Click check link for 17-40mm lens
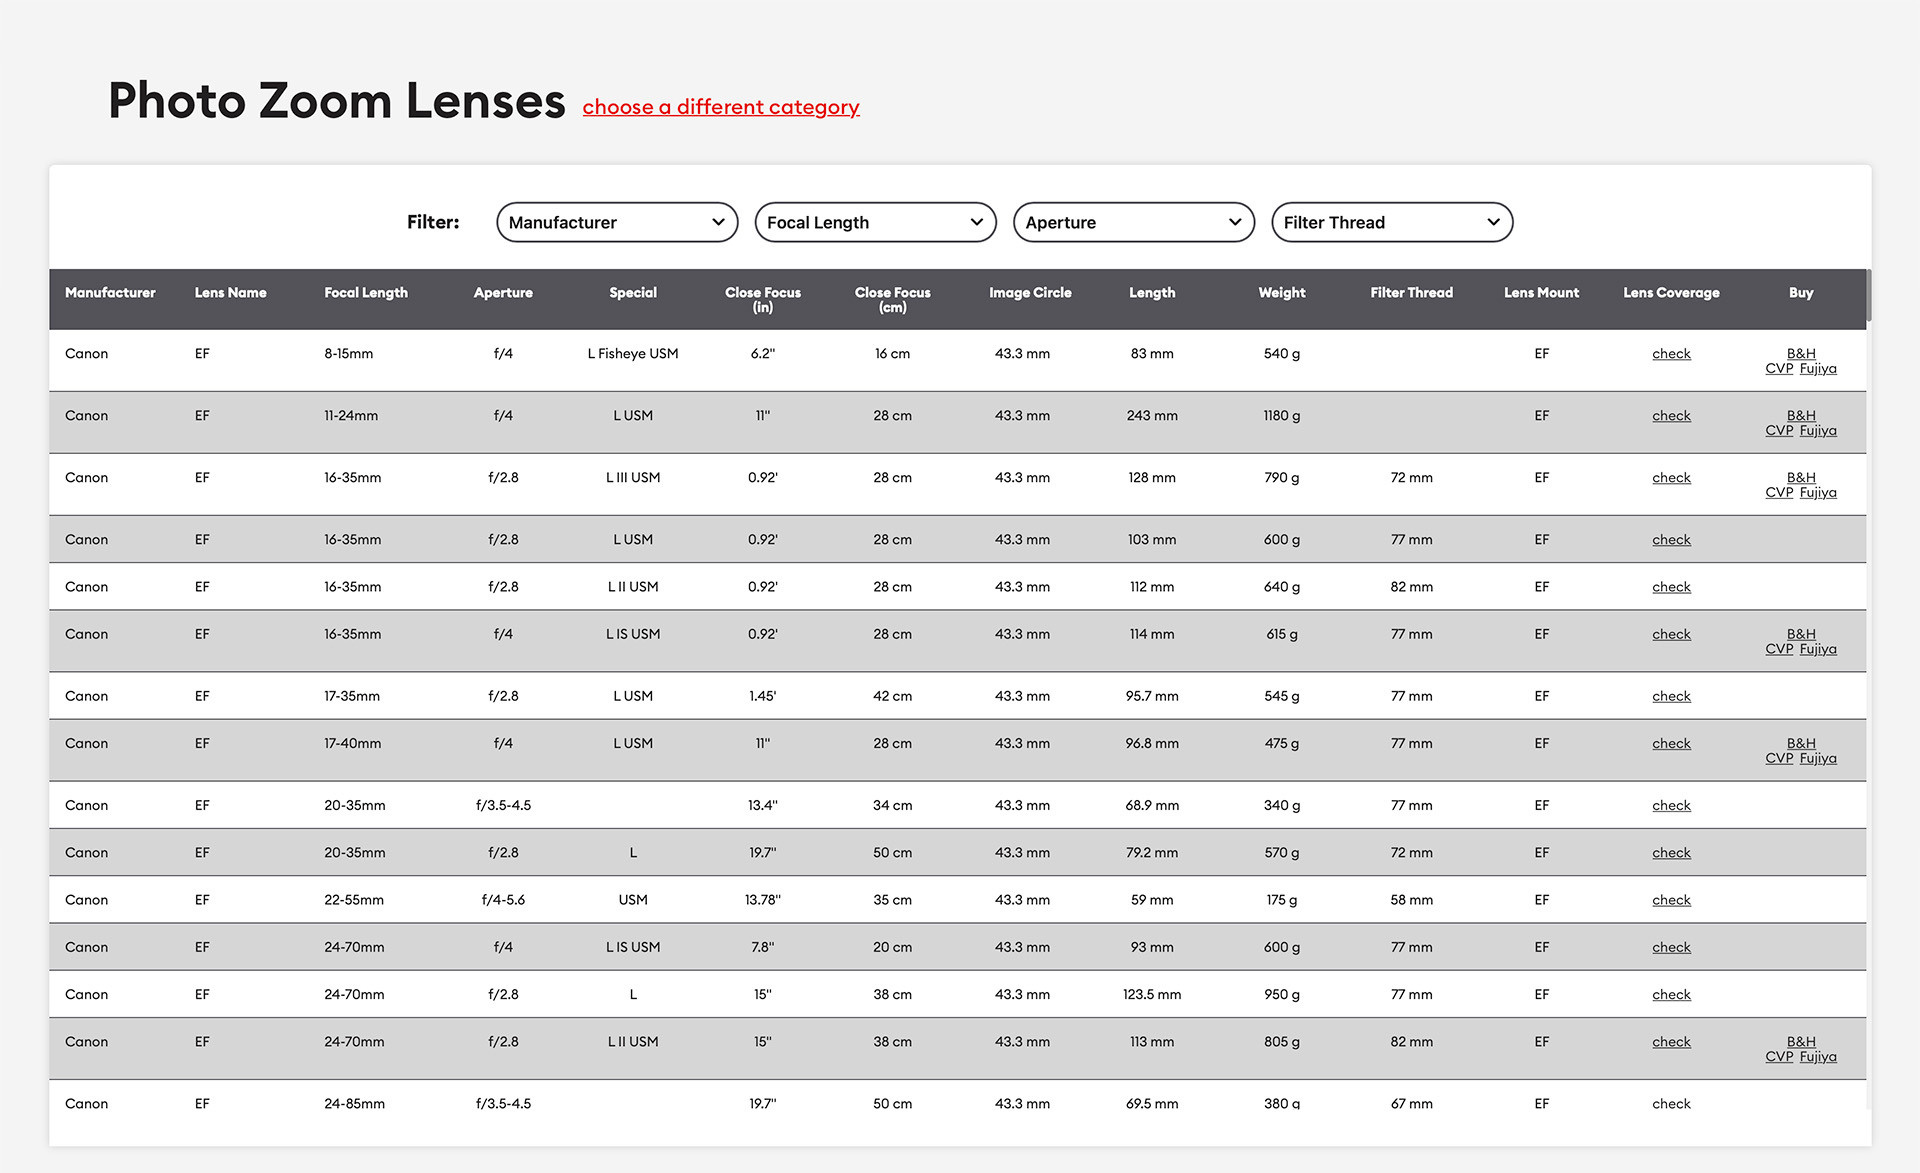Image resolution: width=1920 pixels, height=1173 pixels. (1670, 744)
